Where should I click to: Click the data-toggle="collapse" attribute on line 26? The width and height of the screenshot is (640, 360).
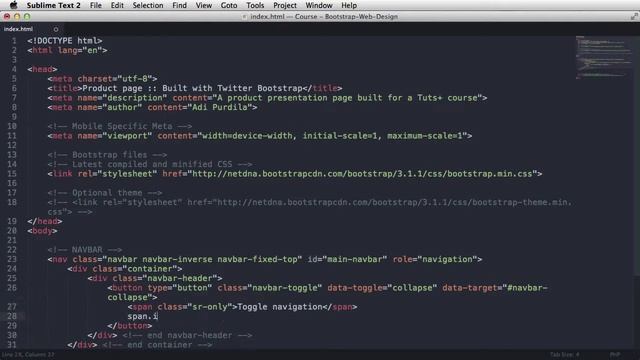coord(382,288)
